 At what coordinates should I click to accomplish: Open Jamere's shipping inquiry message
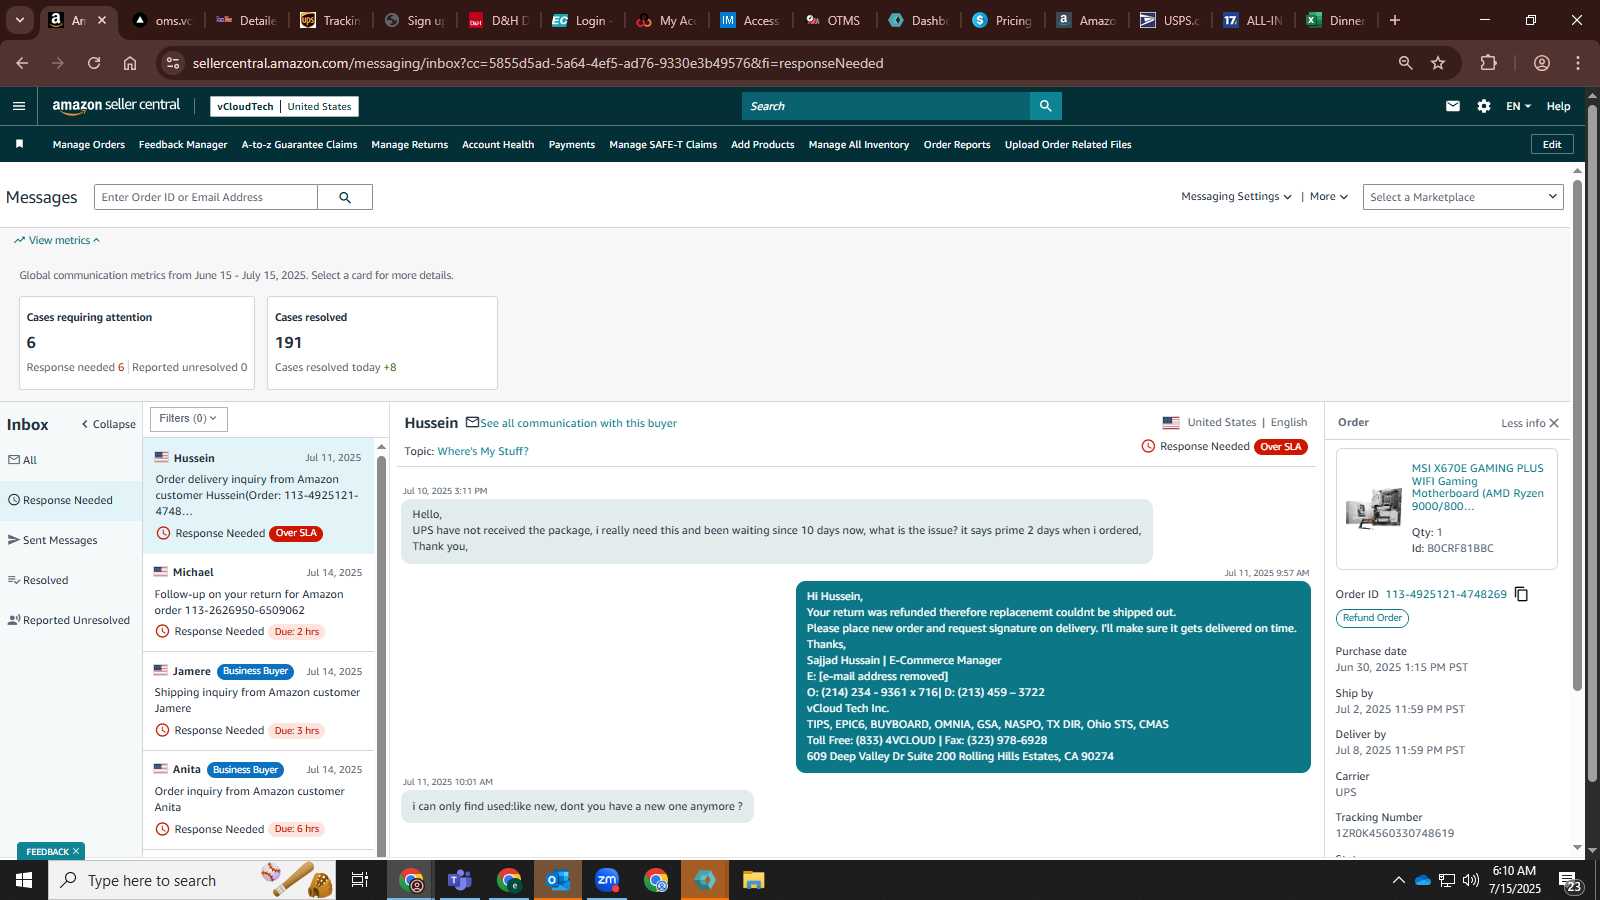click(258, 701)
